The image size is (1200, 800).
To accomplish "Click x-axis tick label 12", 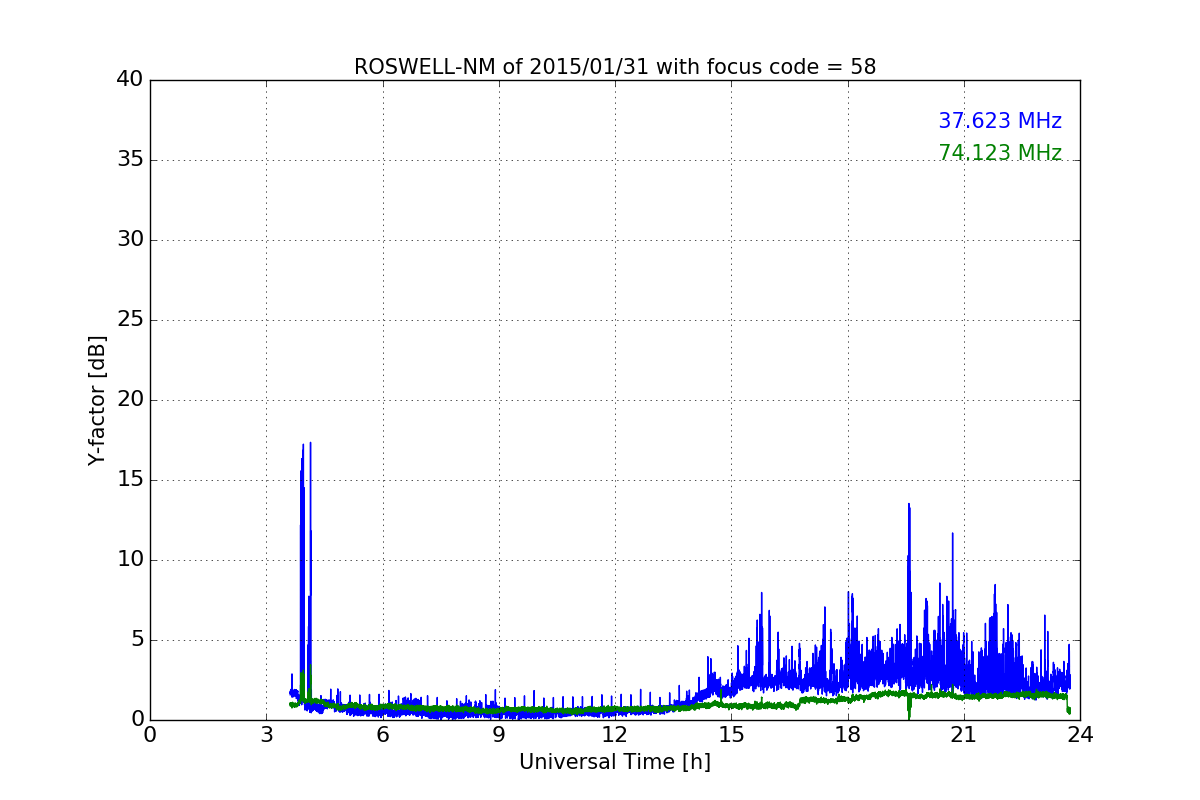I will (615, 735).
